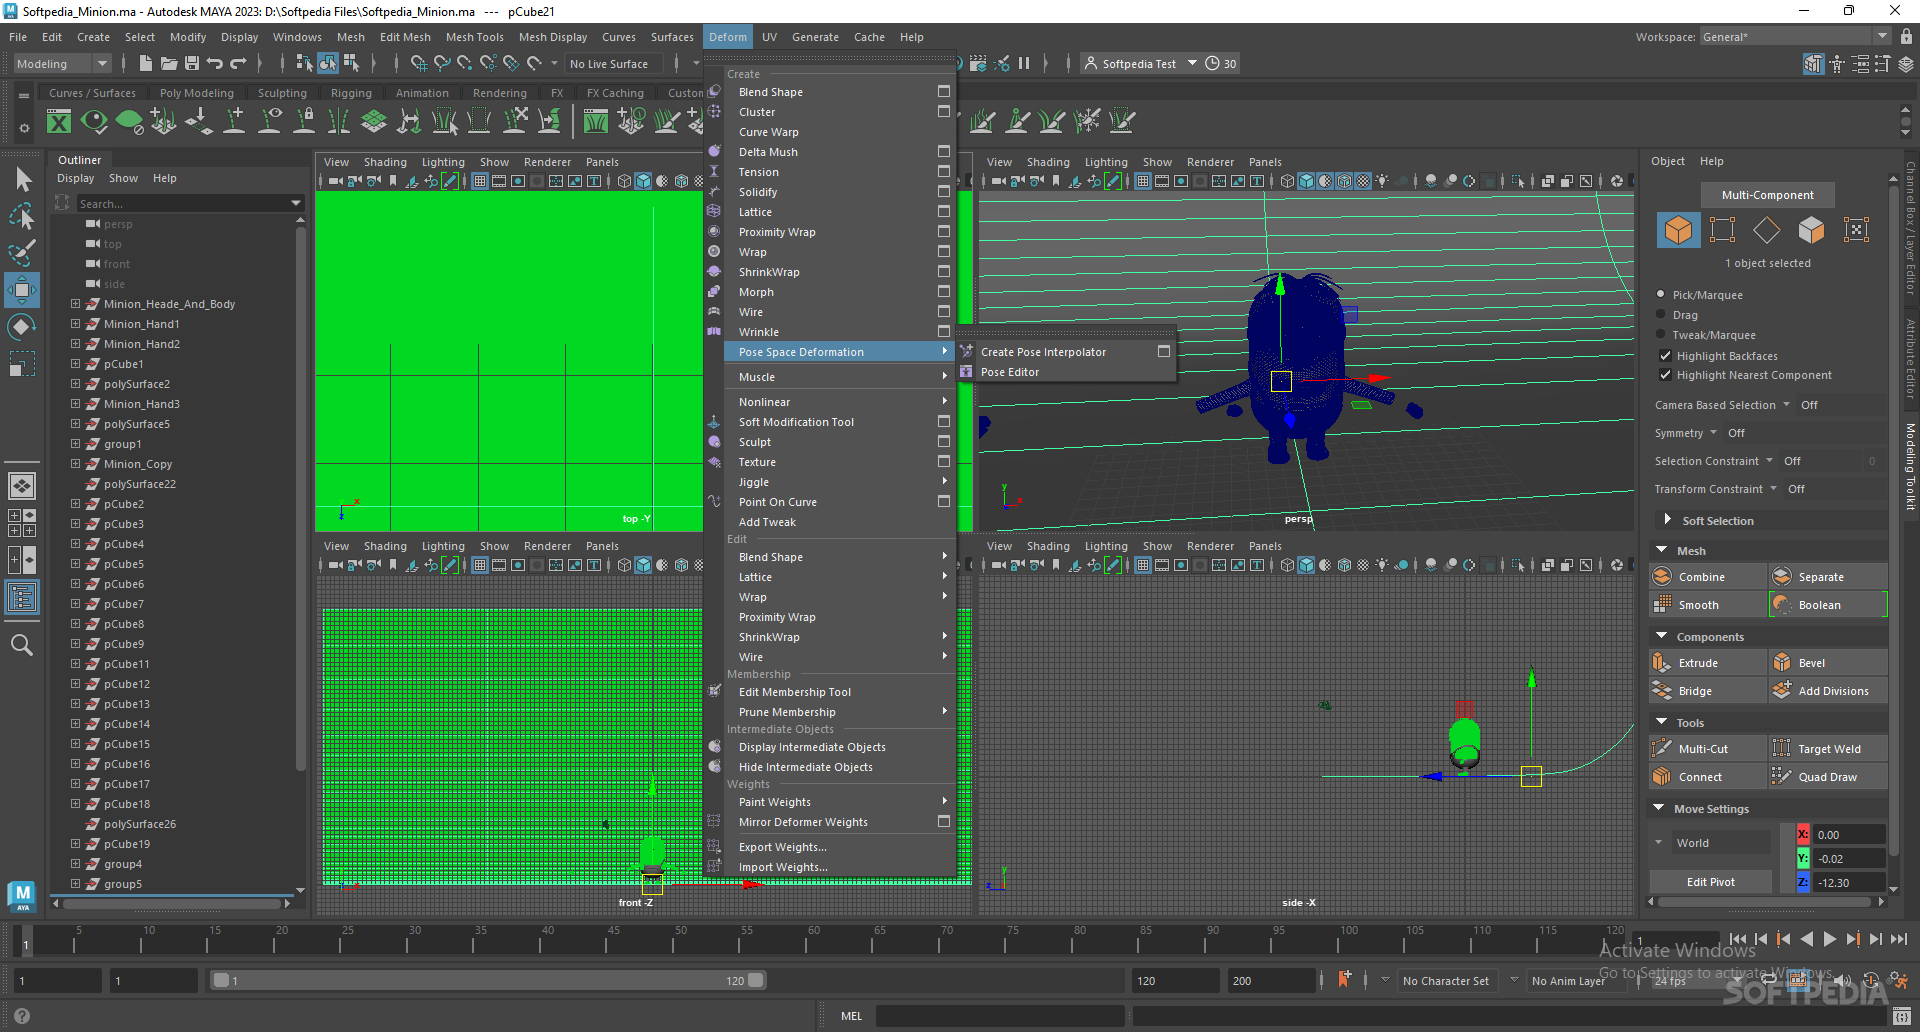Open the search magnifier in left toolbox
The height and width of the screenshot is (1032, 1920).
pos(22,645)
